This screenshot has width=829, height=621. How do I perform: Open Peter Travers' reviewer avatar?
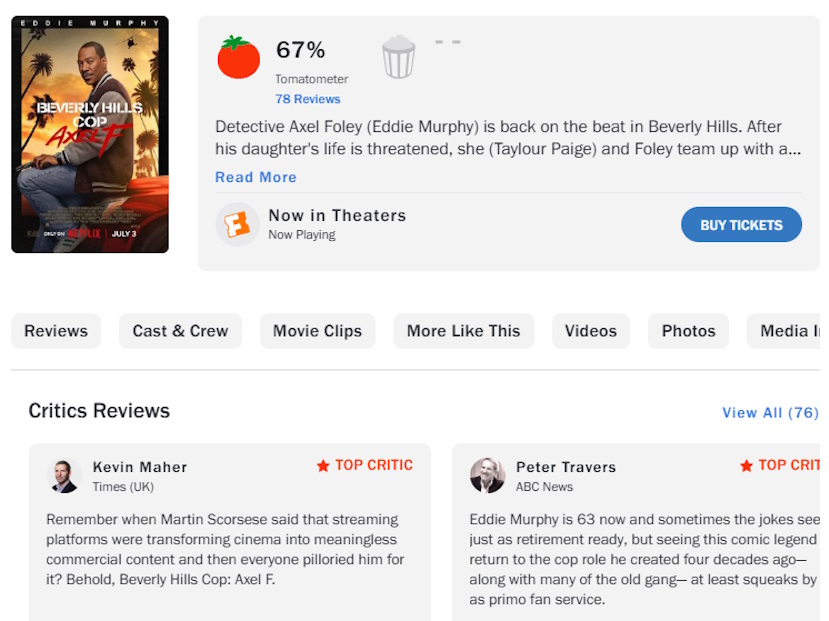point(487,475)
